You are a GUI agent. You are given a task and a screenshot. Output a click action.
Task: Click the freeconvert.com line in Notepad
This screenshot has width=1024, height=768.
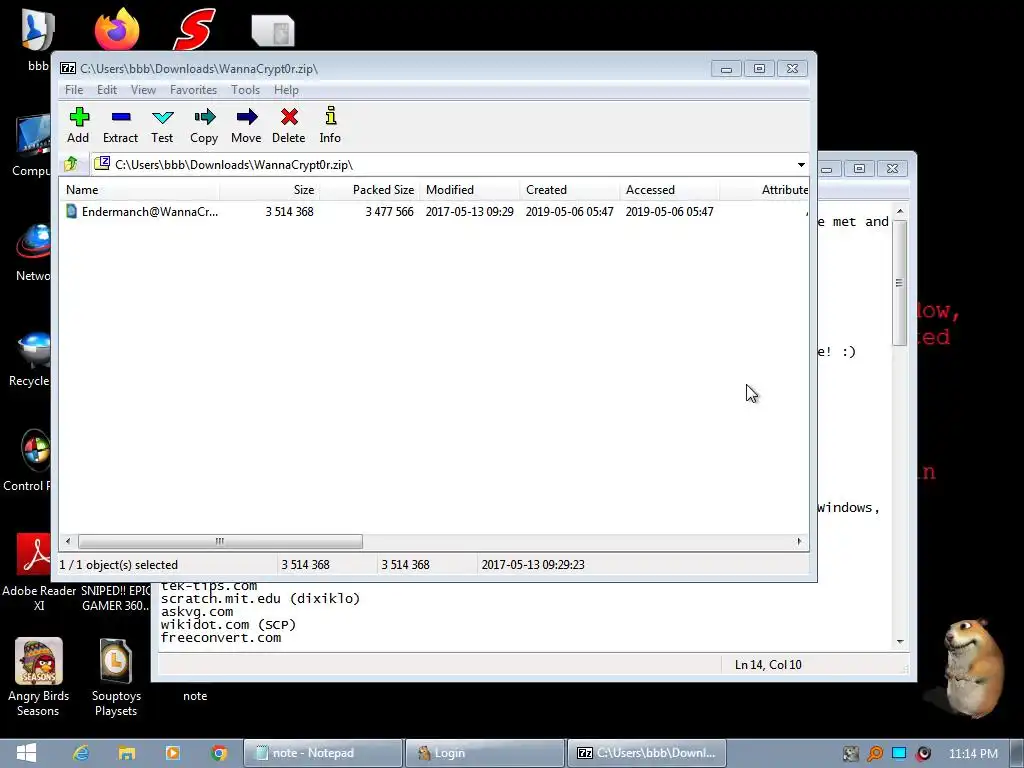click(x=221, y=638)
